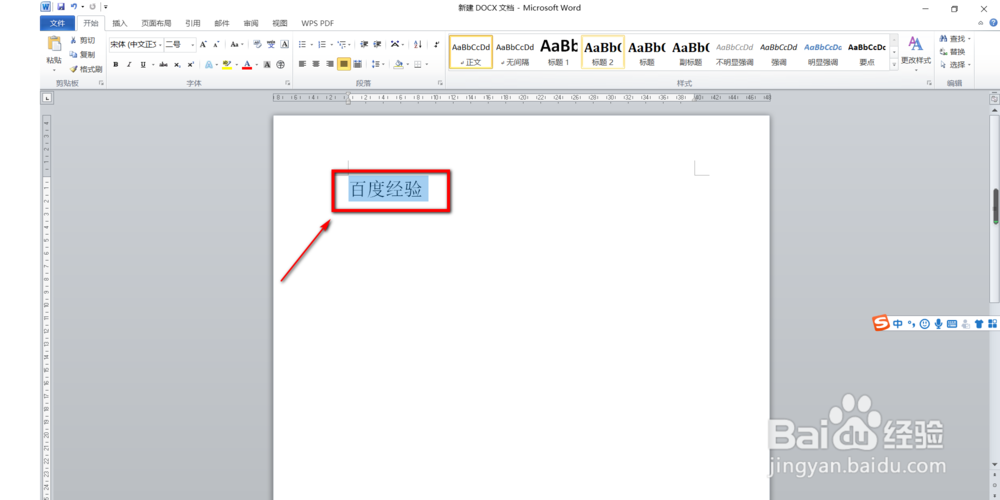Apply red font color

(247, 64)
